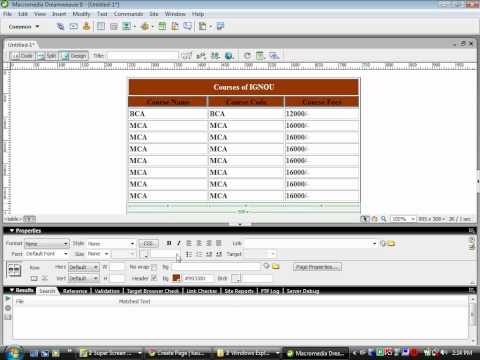Click the Merge selected cells icon

pos(34,278)
